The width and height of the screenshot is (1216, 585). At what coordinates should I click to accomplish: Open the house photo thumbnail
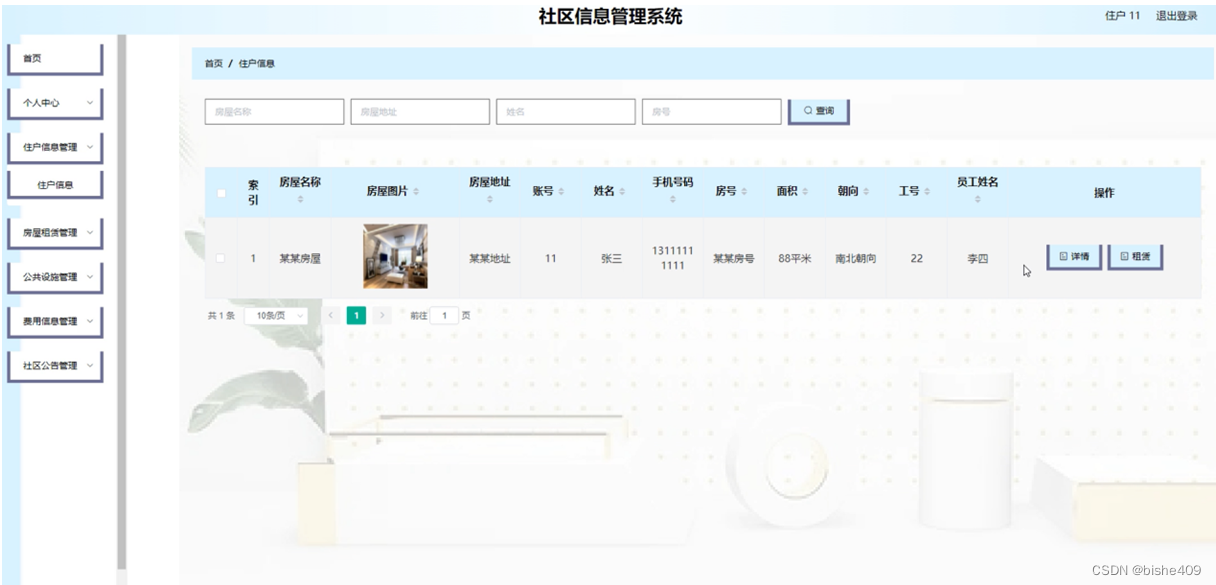pos(395,257)
